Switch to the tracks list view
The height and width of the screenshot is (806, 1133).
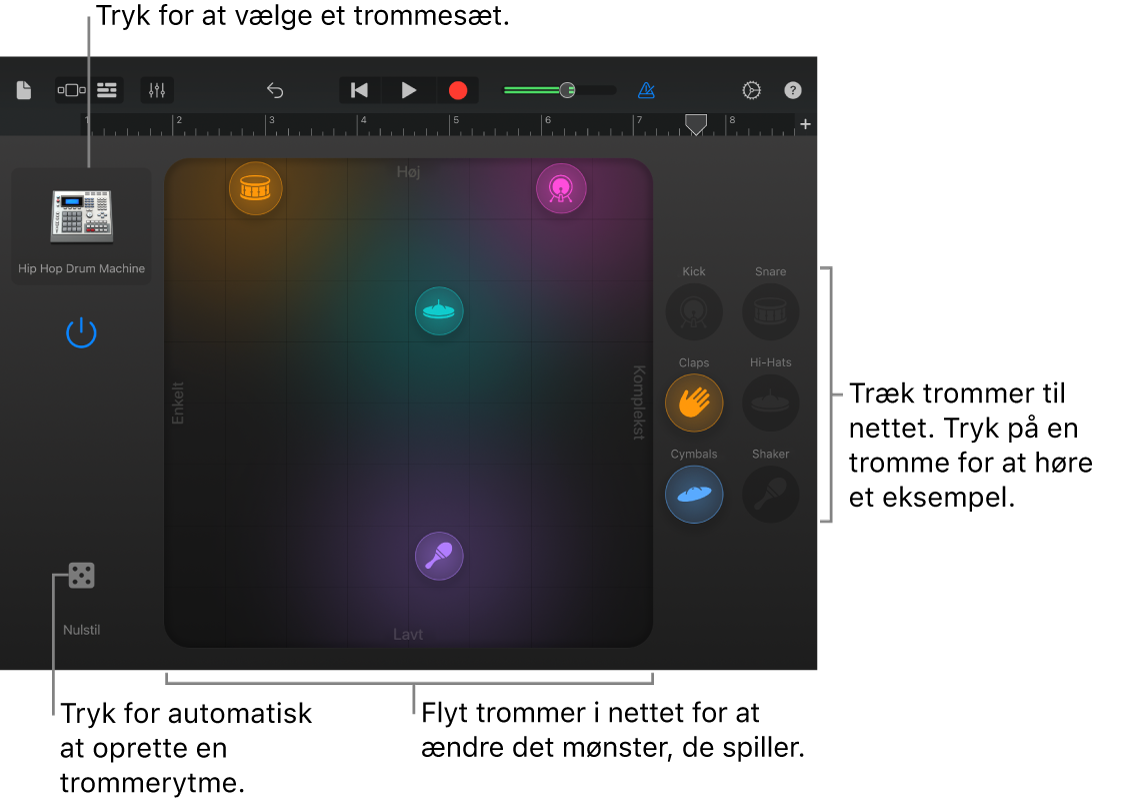point(105,90)
